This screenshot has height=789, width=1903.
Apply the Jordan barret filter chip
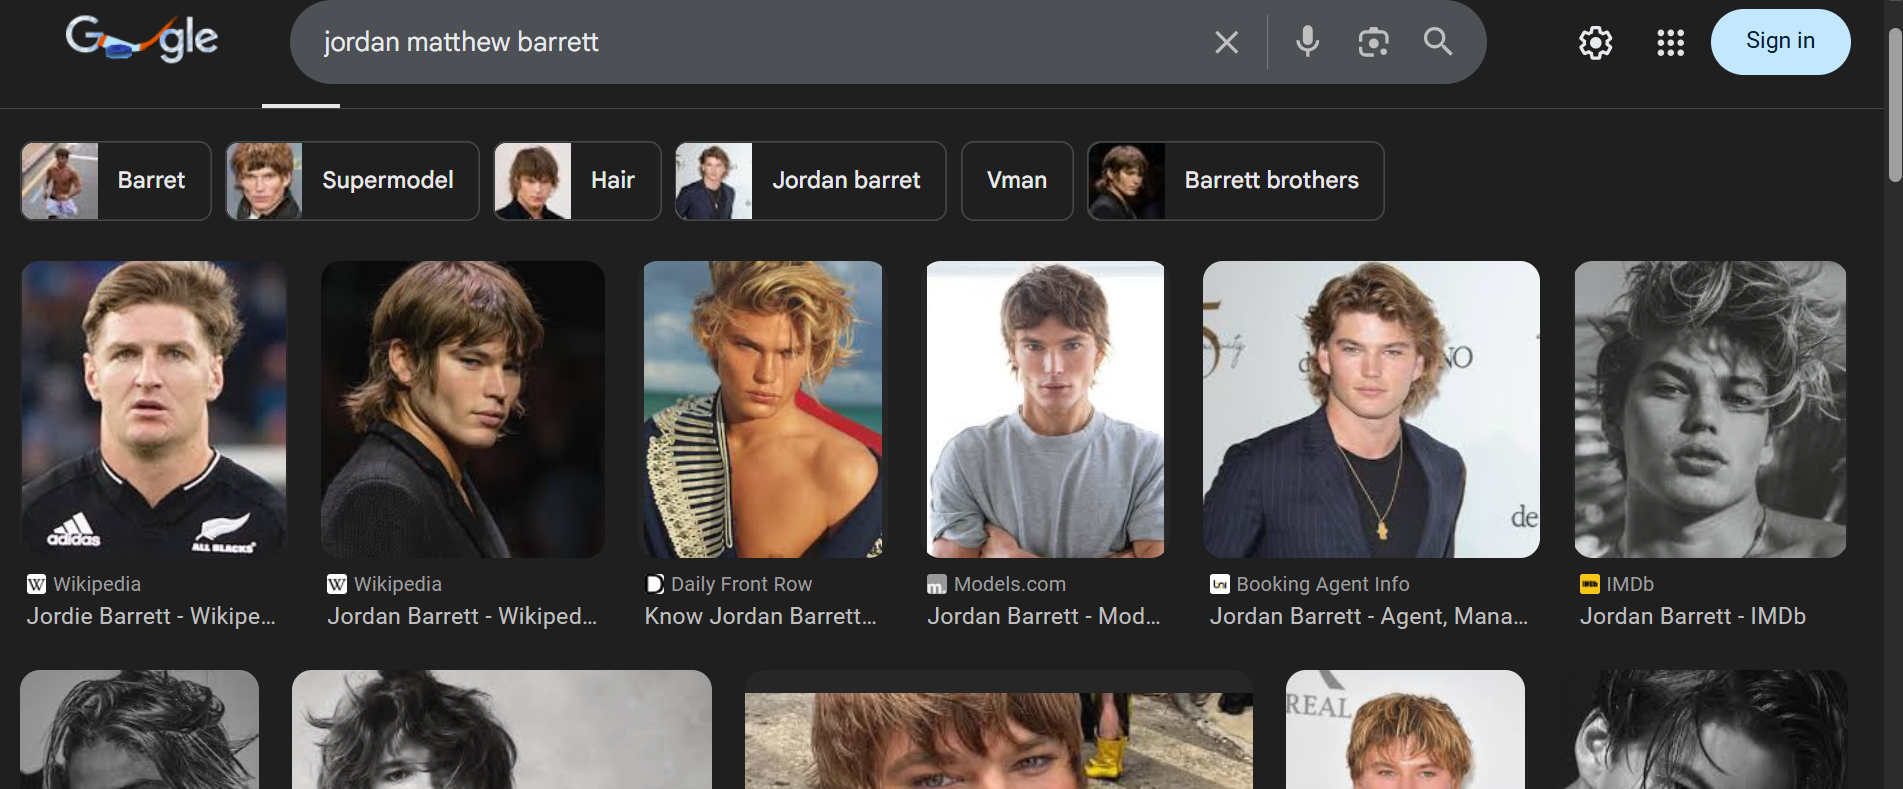point(810,181)
